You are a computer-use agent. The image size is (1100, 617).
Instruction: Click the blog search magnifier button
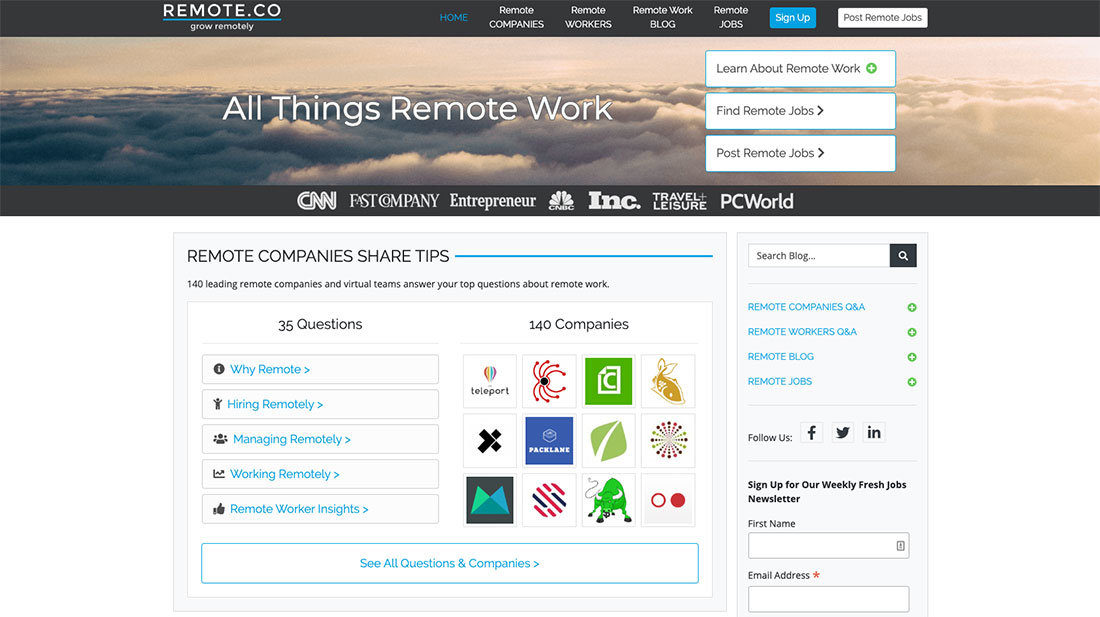click(903, 256)
